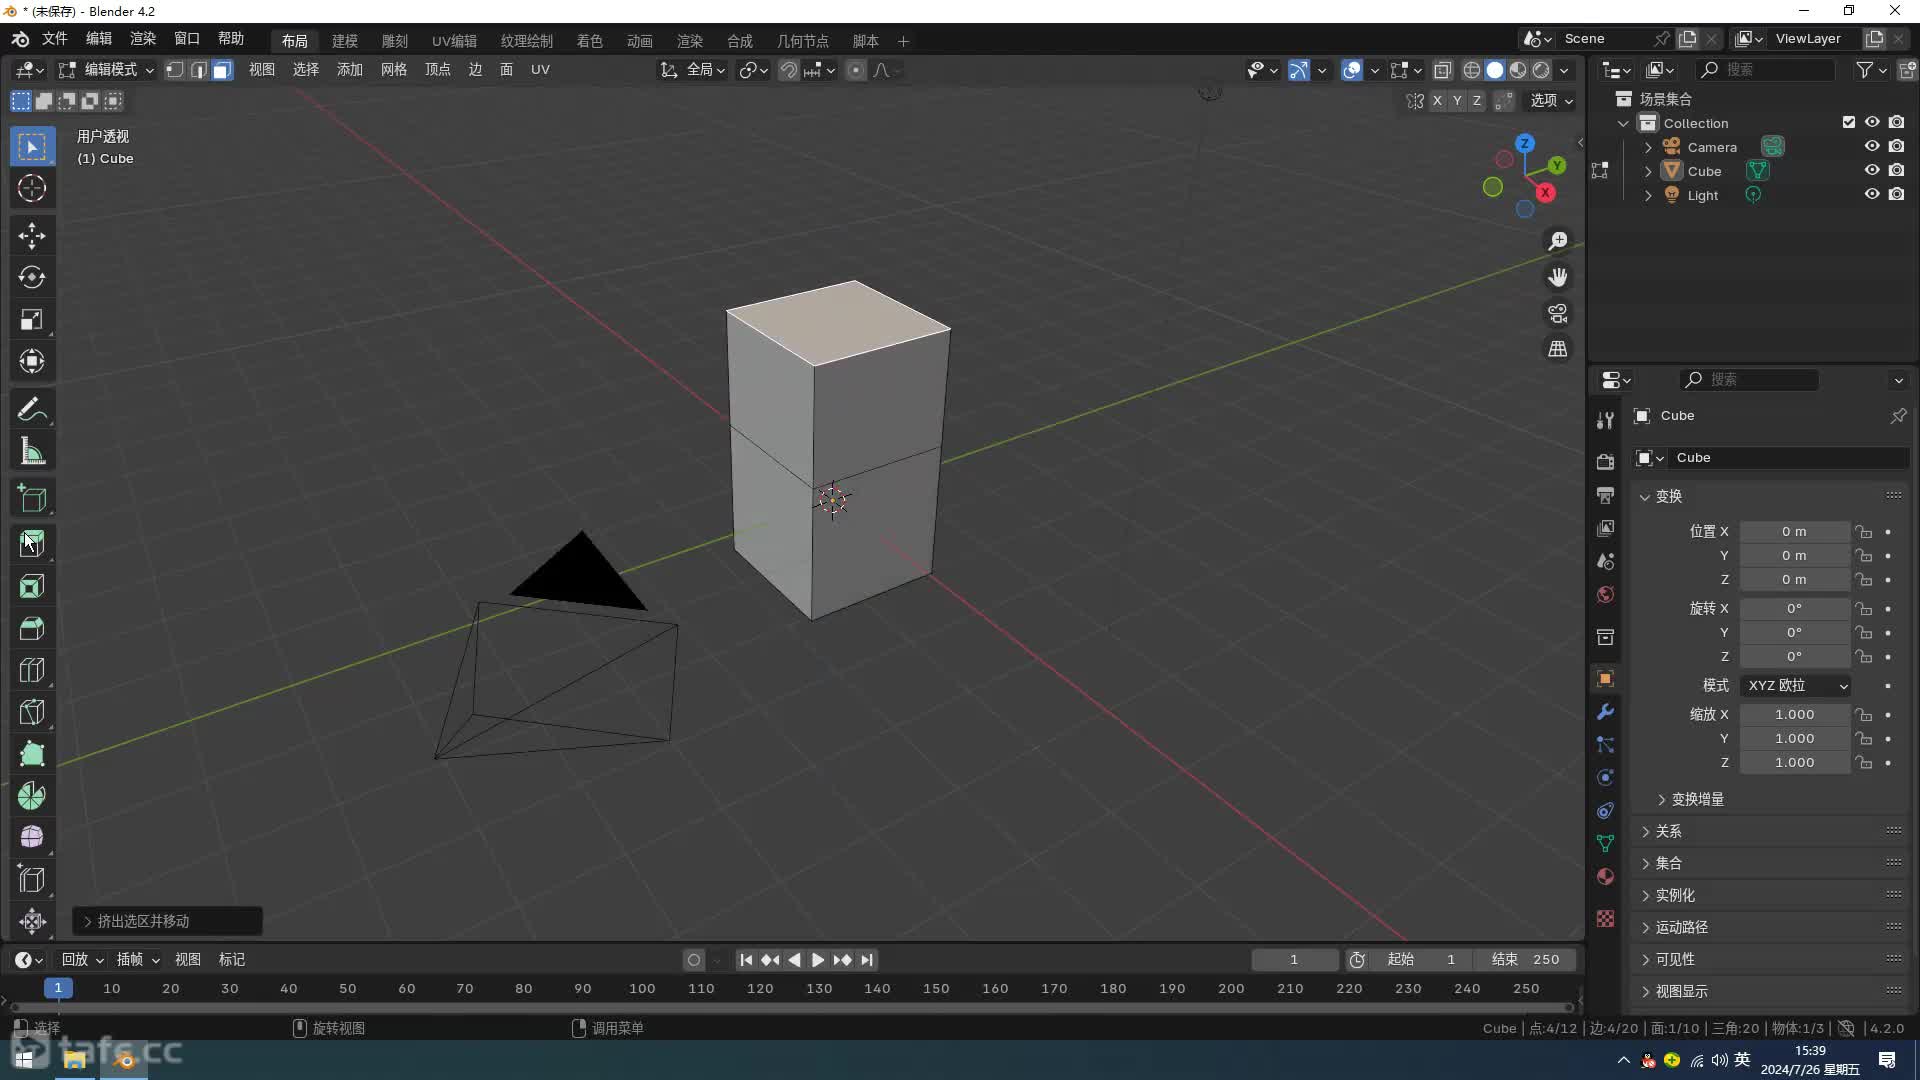This screenshot has height=1080, width=1920.
Task: Open the 文件 menu
Action: (x=54, y=38)
